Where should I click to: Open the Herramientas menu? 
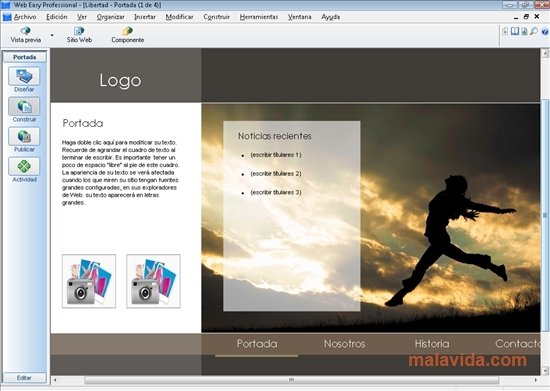259,17
